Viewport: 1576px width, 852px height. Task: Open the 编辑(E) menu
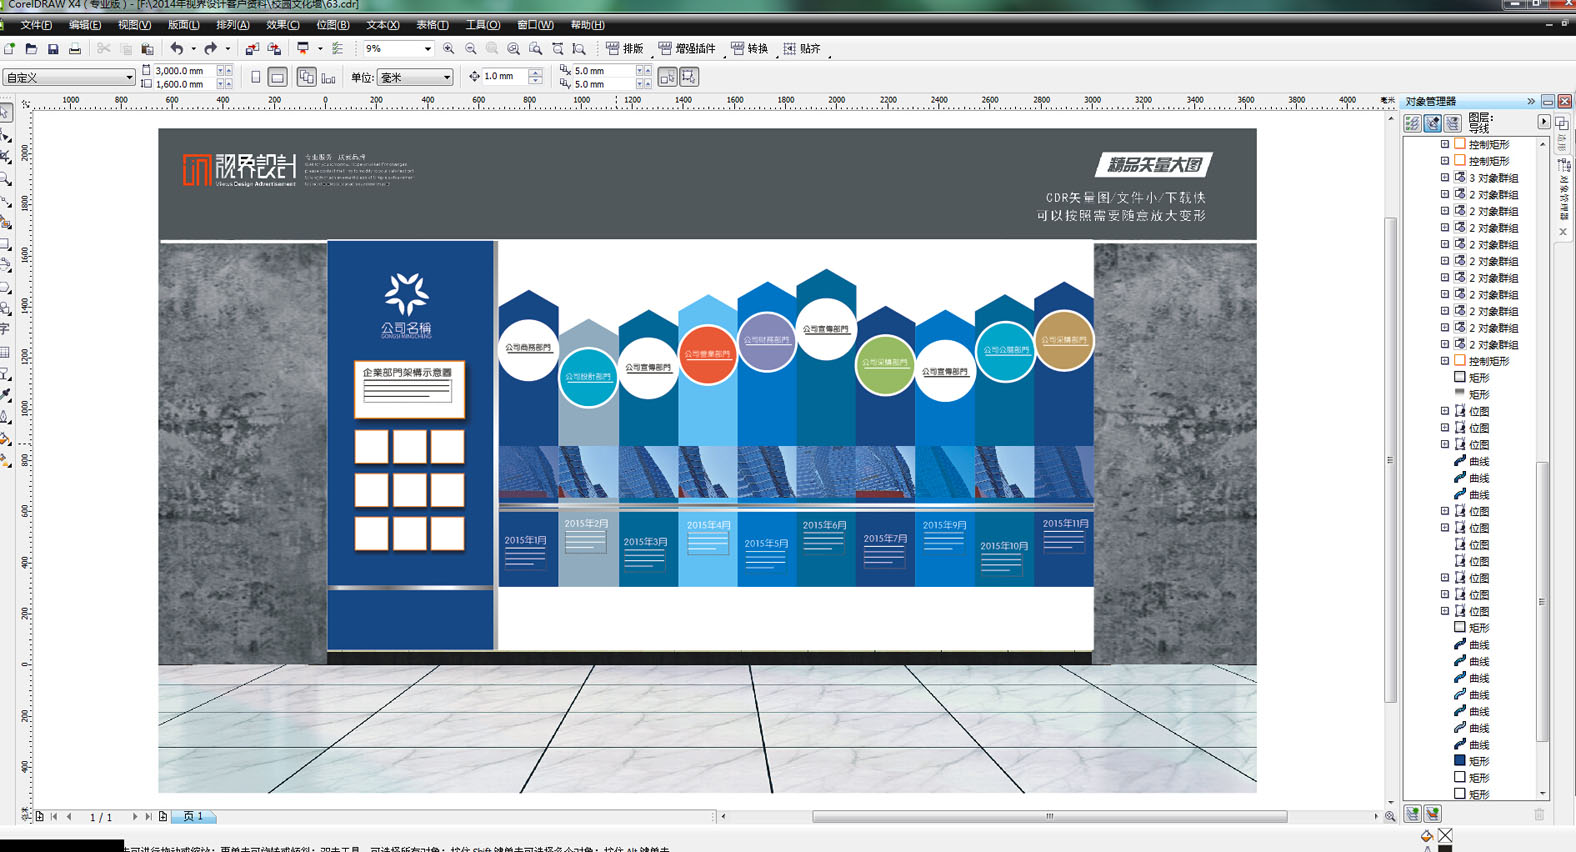[x=85, y=25]
